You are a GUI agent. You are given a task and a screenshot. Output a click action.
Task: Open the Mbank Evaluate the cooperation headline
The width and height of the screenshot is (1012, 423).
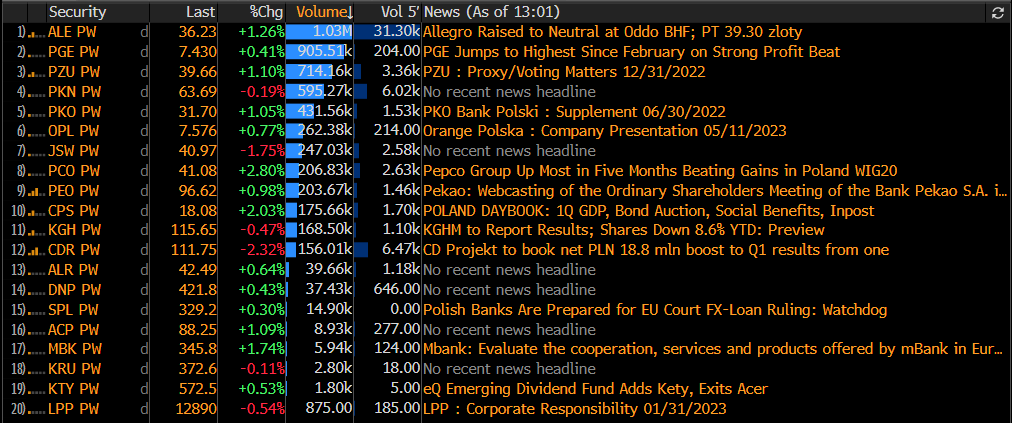[x=714, y=350]
